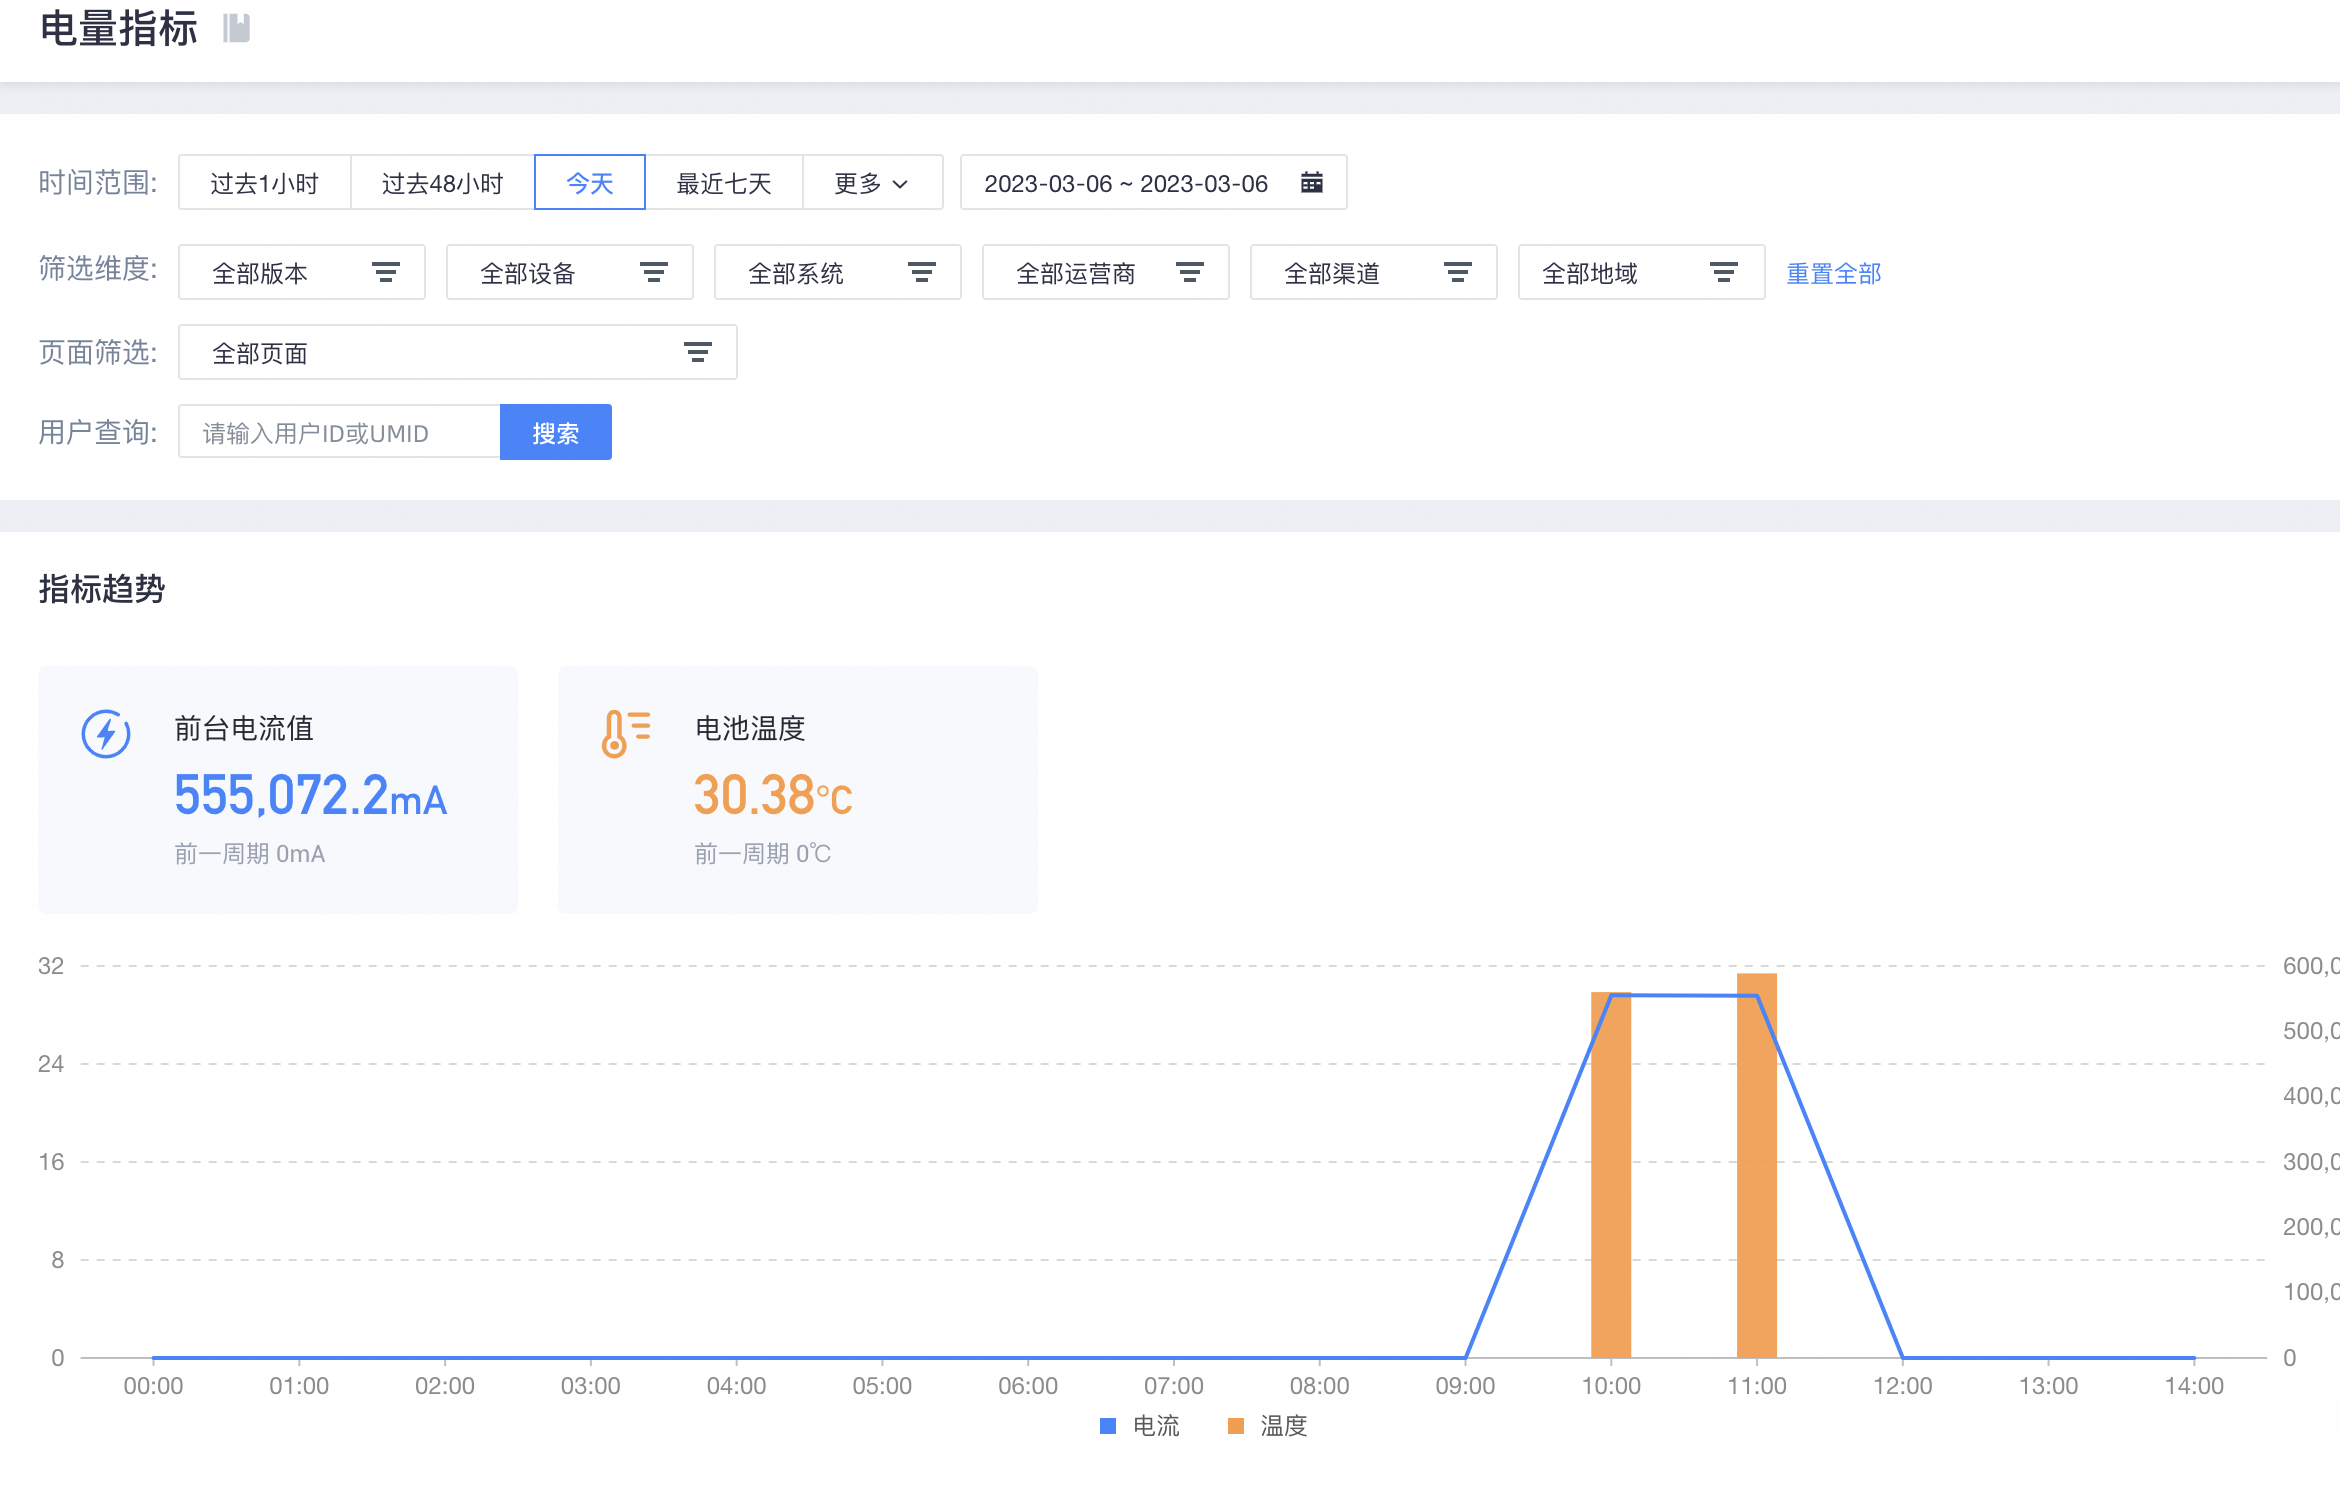Click the 前一周期 0mA text
The height and width of the screenshot is (1488, 2340).
(250, 854)
